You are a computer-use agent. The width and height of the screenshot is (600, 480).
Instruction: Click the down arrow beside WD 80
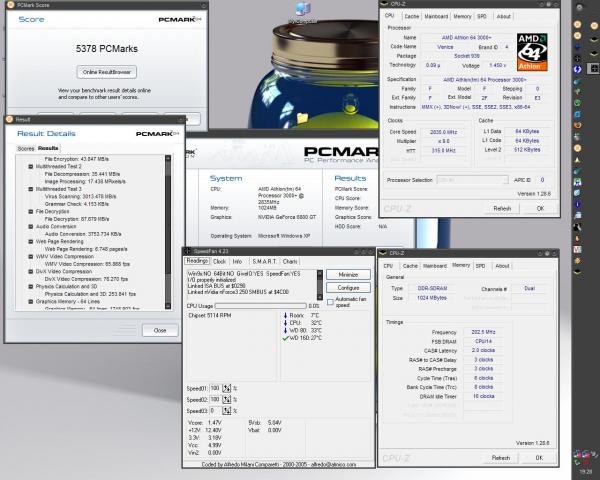coord(285,330)
